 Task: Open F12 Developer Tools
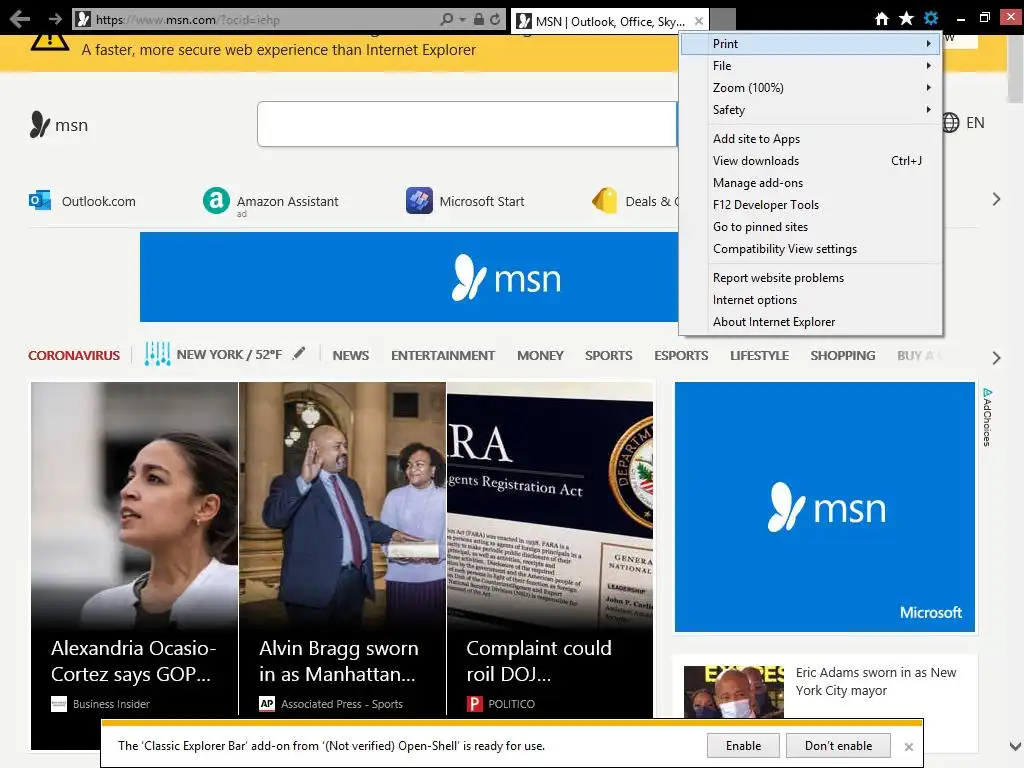[810, 205]
